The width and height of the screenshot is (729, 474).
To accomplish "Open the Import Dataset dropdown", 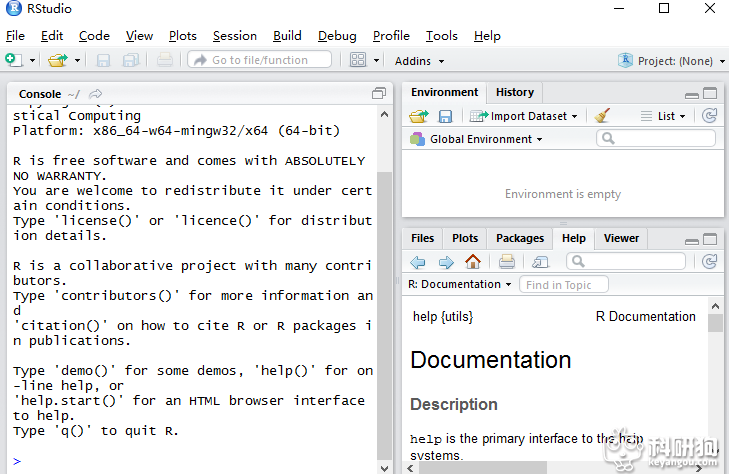I will 523,116.
